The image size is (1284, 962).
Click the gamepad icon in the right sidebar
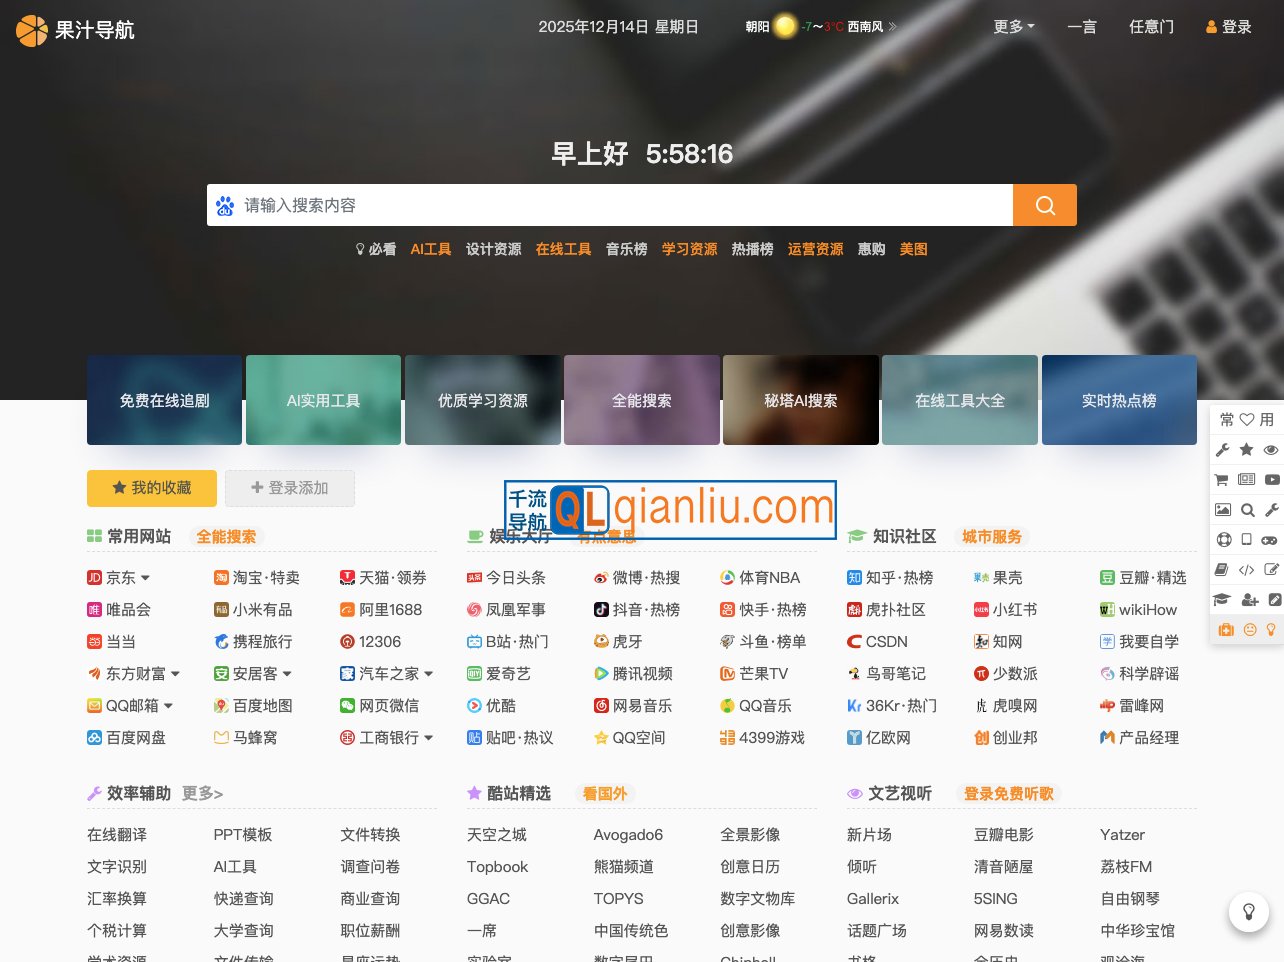pyautogui.click(x=1270, y=538)
